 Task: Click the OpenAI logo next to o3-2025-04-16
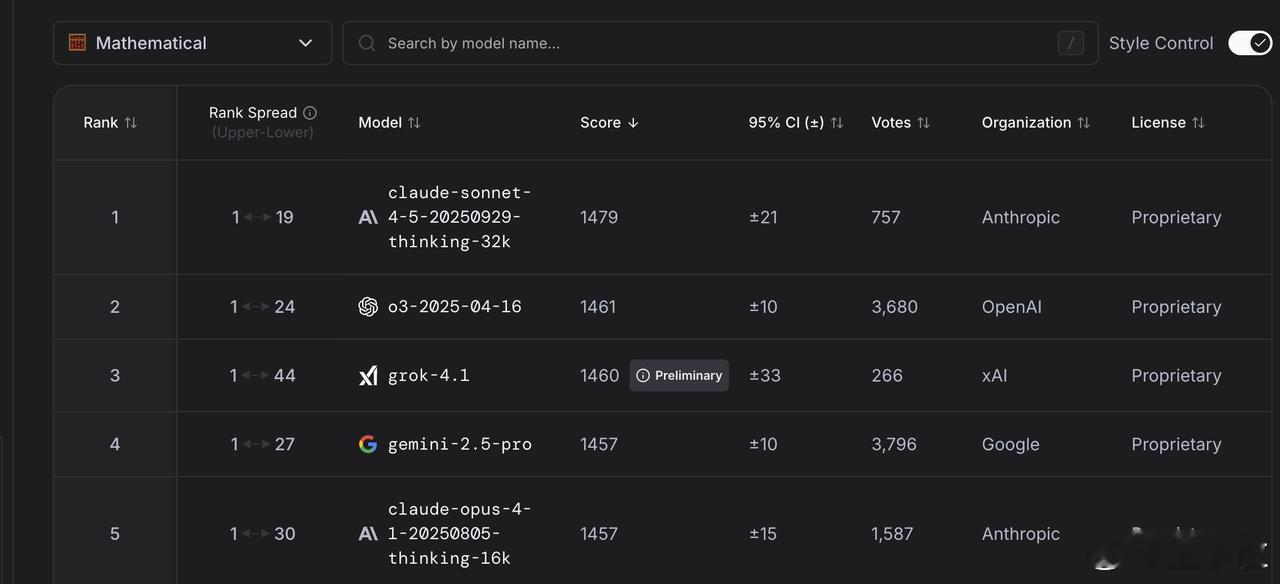[x=368, y=307]
